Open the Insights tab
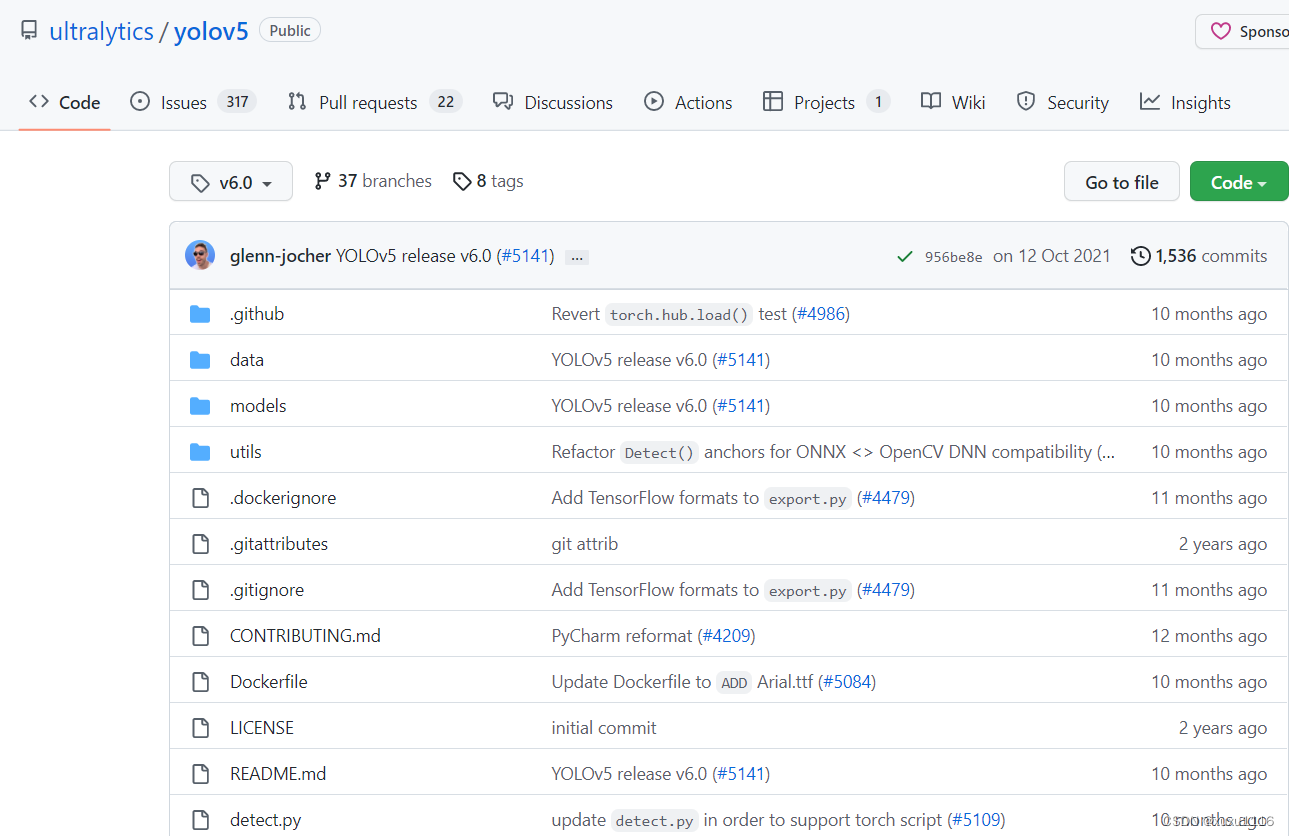1289x836 pixels. tap(1185, 102)
